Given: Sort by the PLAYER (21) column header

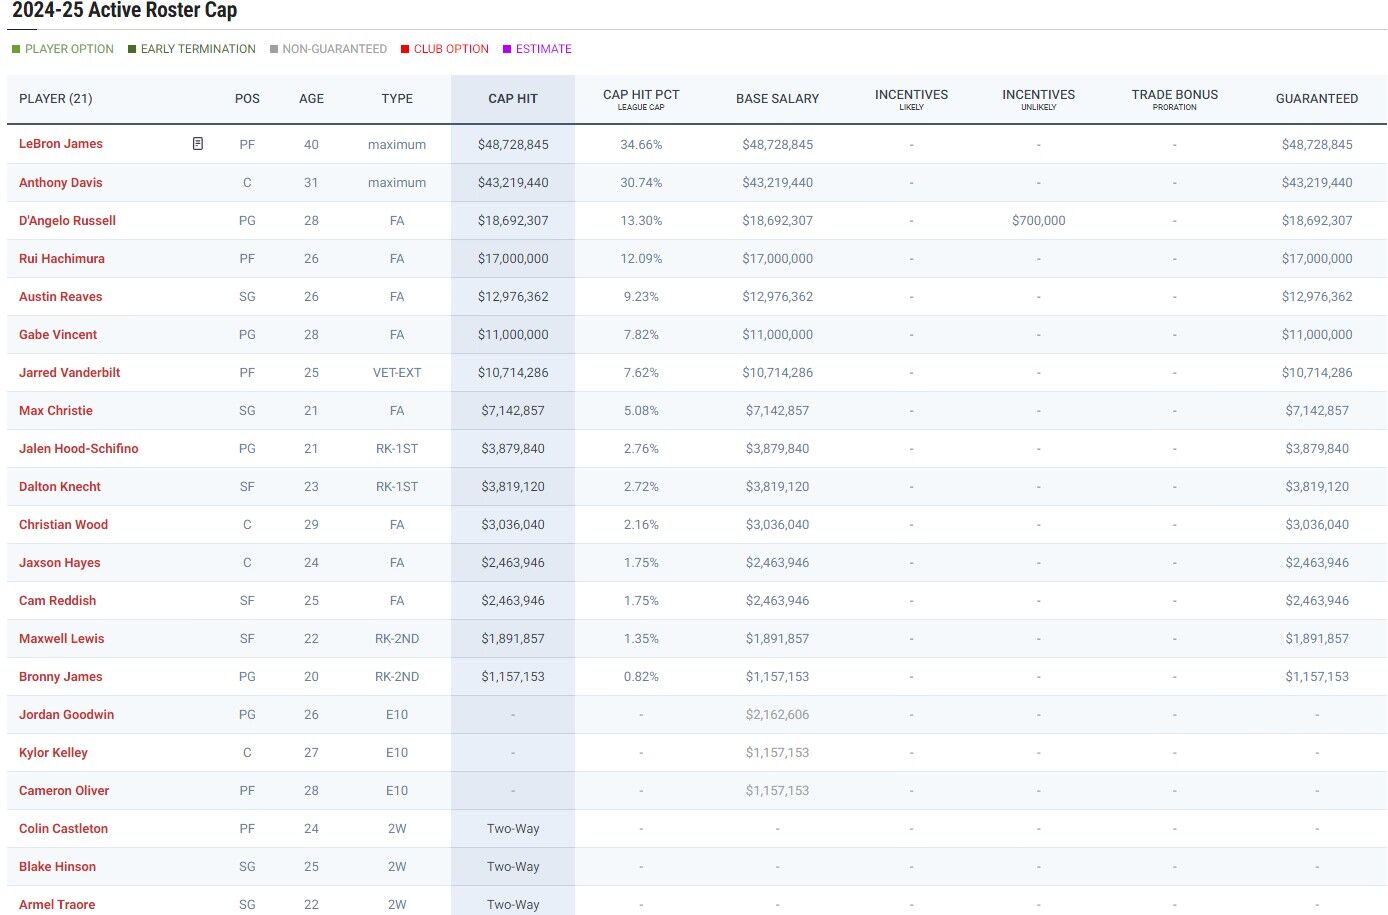Looking at the screenshot, I should point(56,99).
